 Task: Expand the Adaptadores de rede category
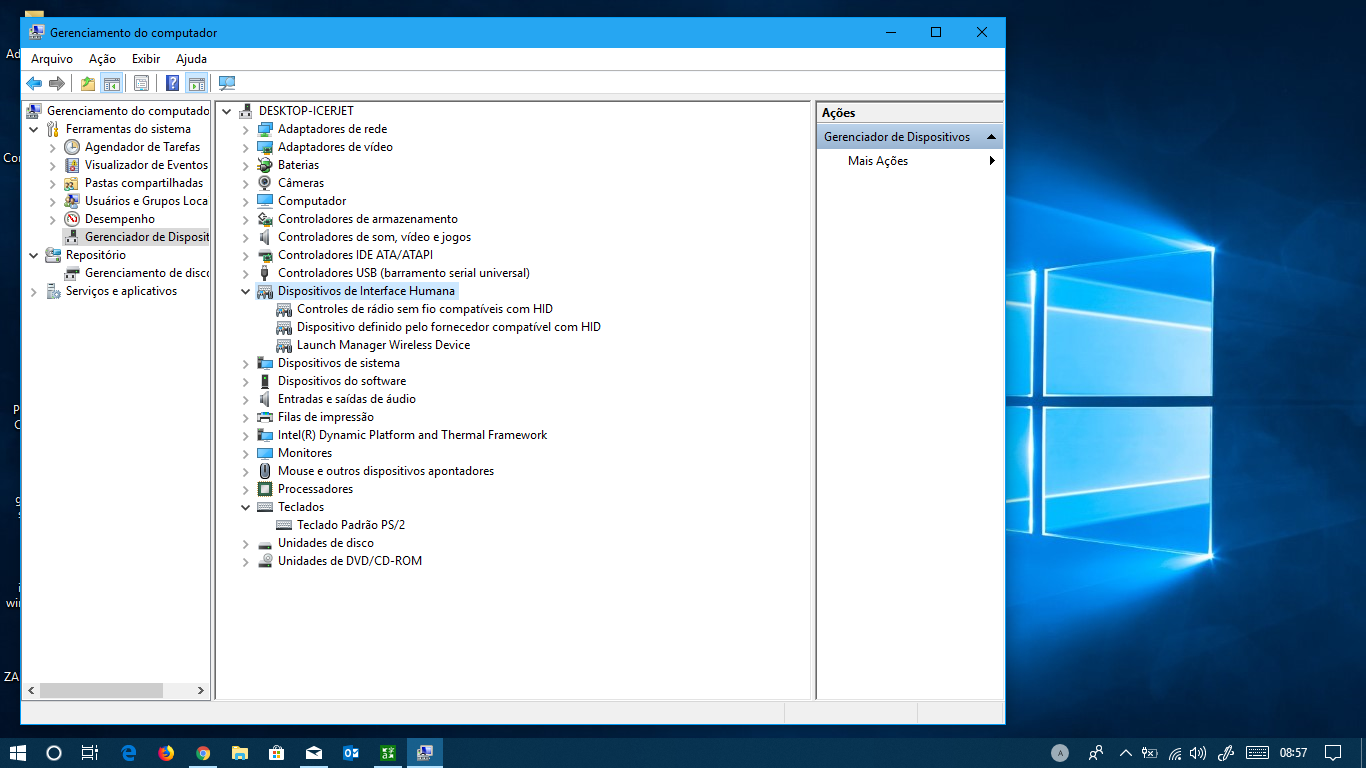[x=246, y=128]
